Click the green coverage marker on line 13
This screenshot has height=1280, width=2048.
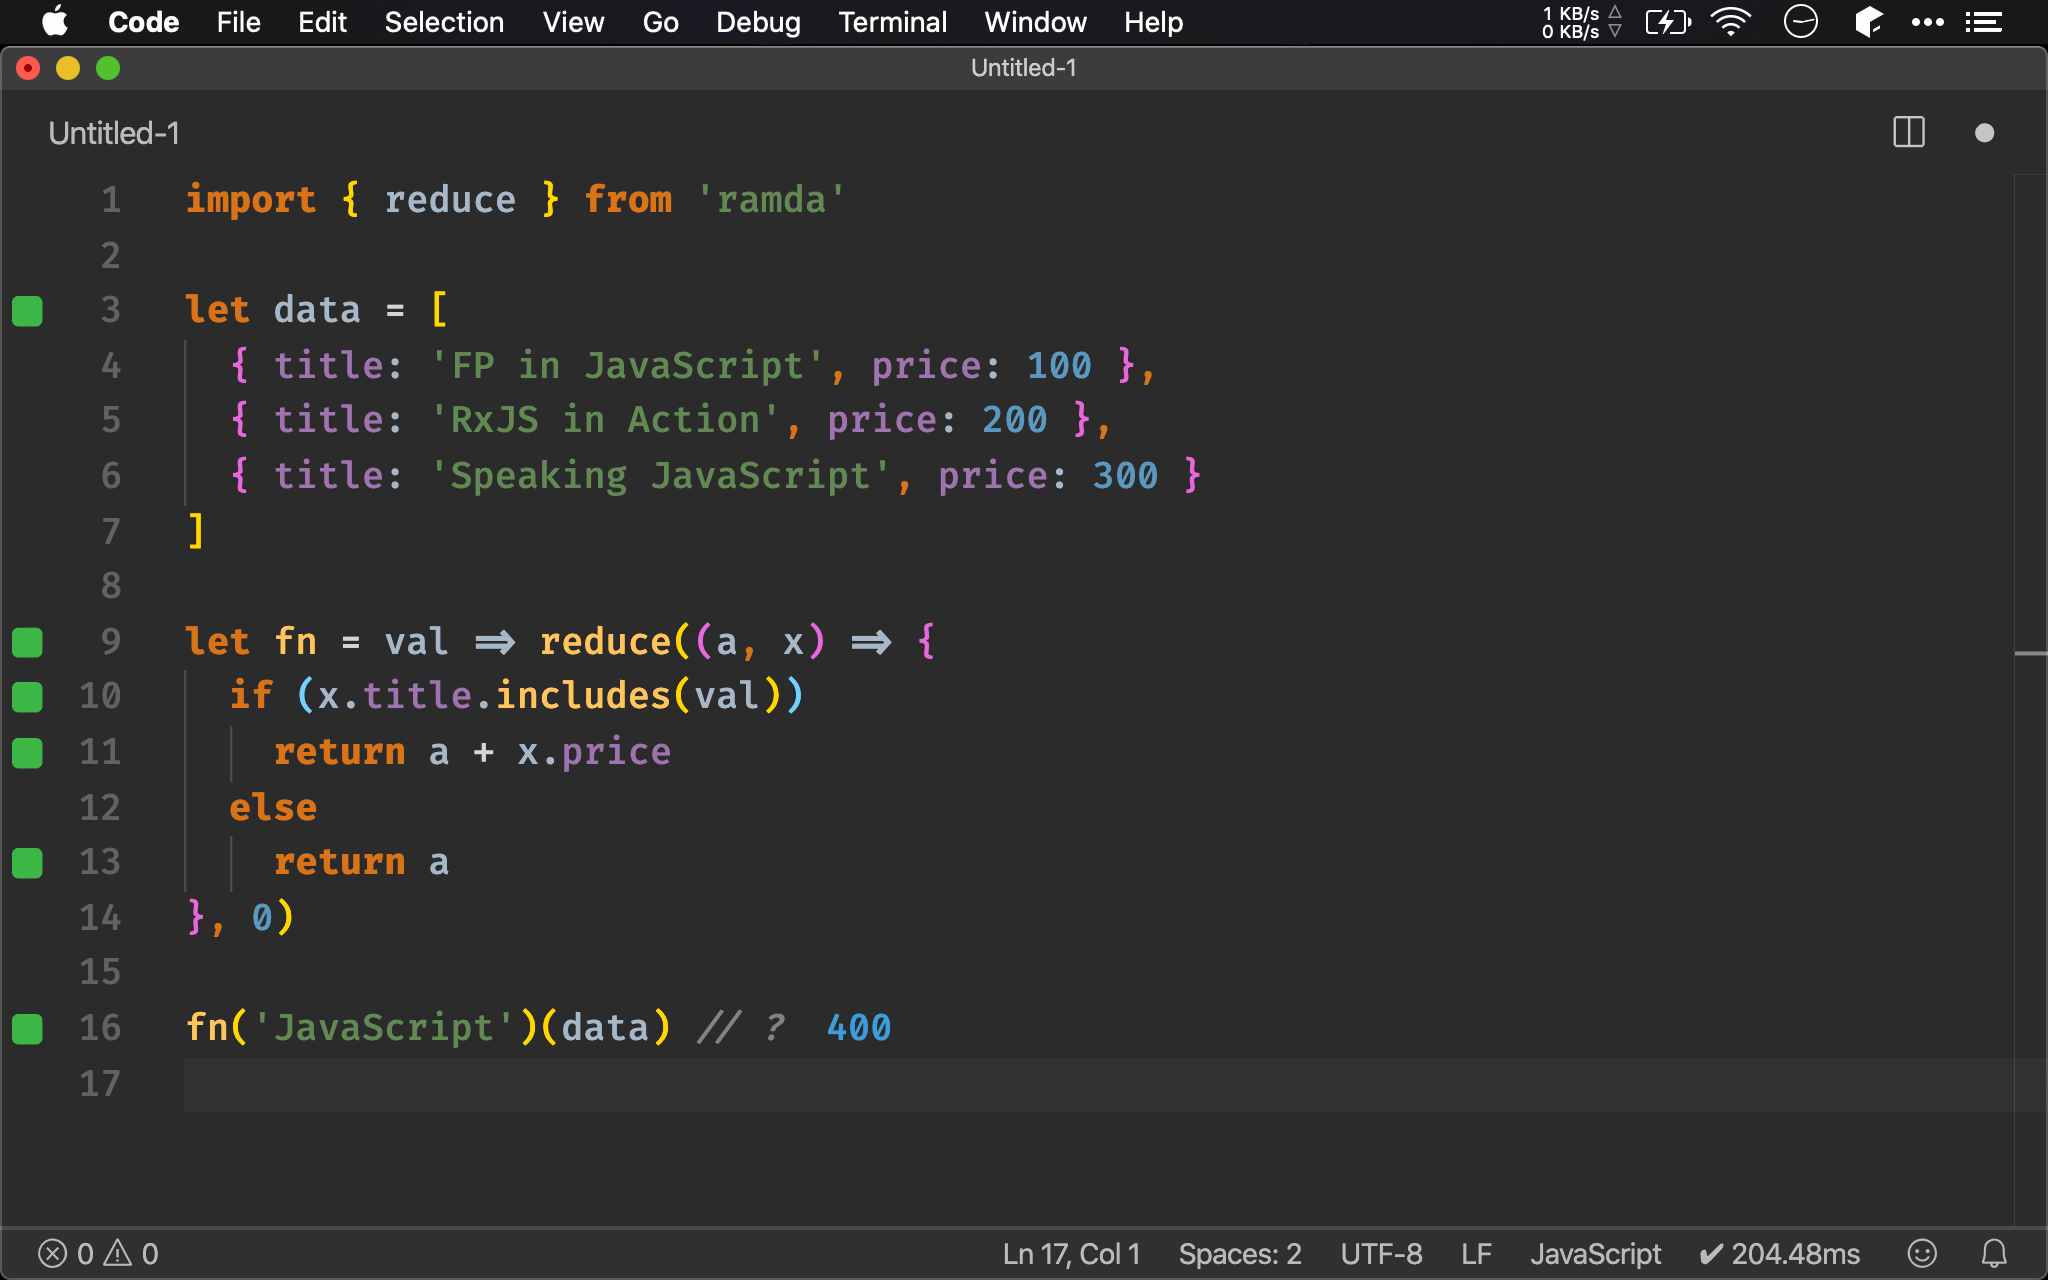[x=27, y=863]
